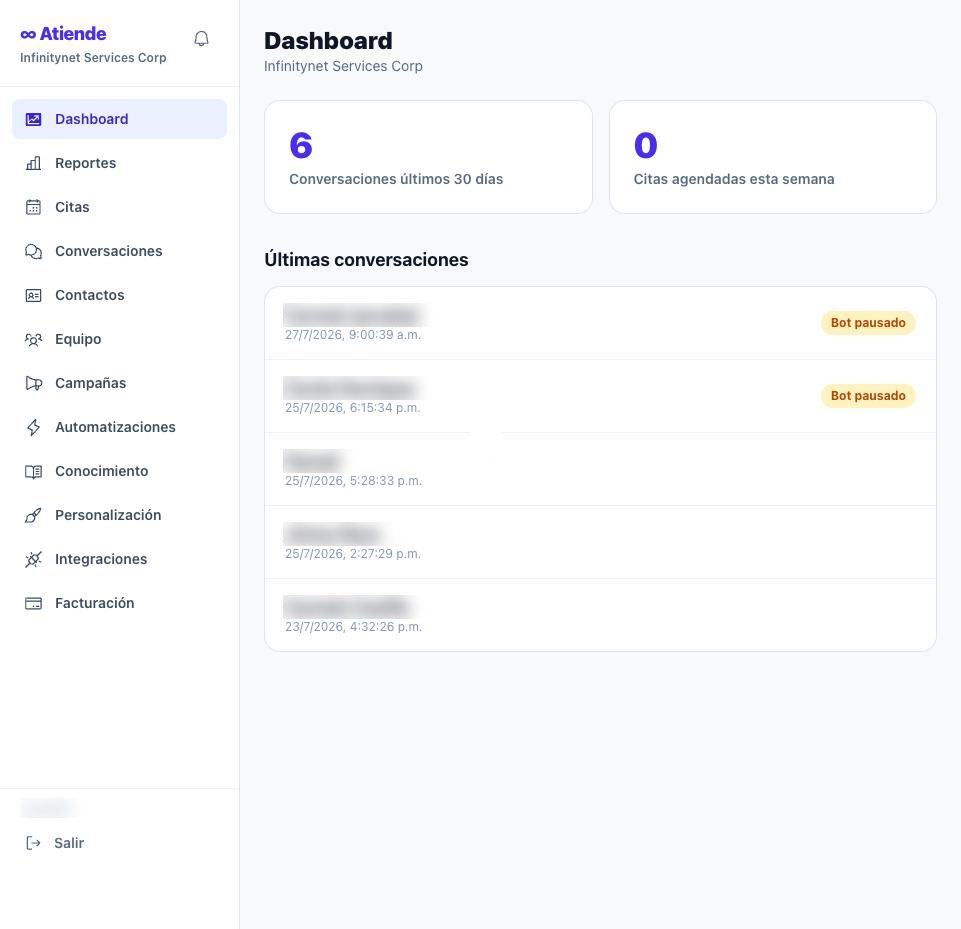
Task: Click the Atiende logo
Action: (x=63, y=34)
